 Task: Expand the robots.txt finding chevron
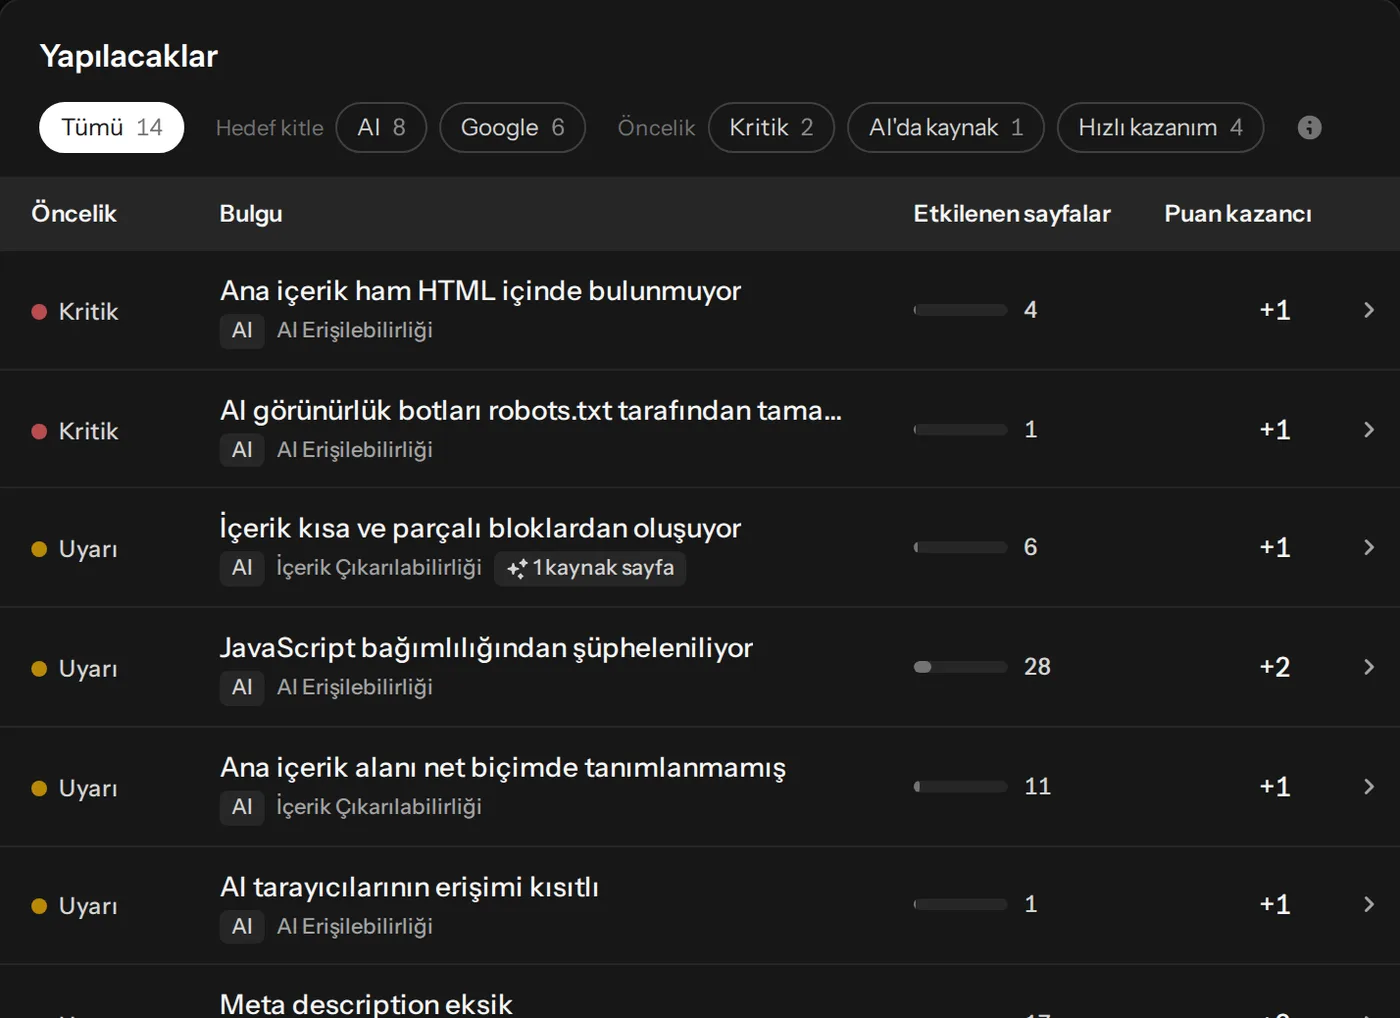(1369, 429)
